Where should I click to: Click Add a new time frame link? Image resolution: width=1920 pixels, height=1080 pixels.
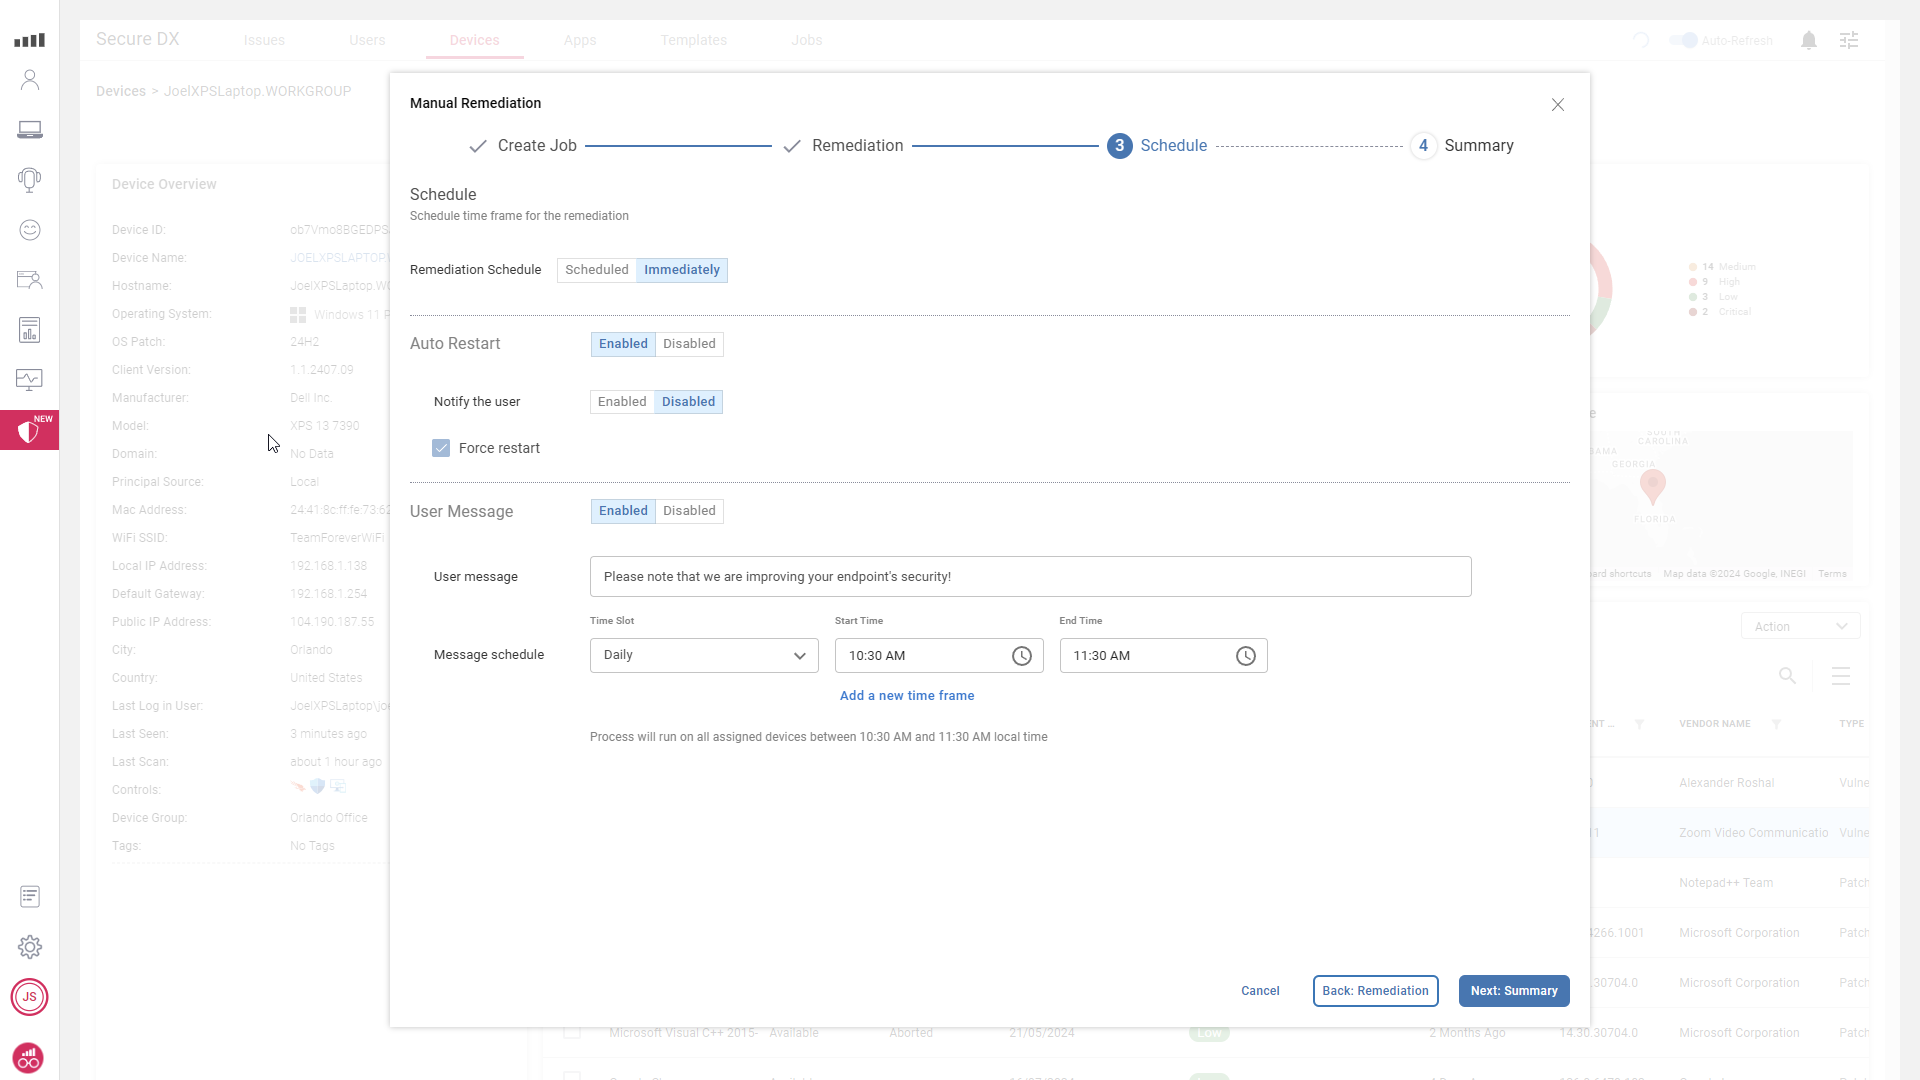(x=906, y=696)
